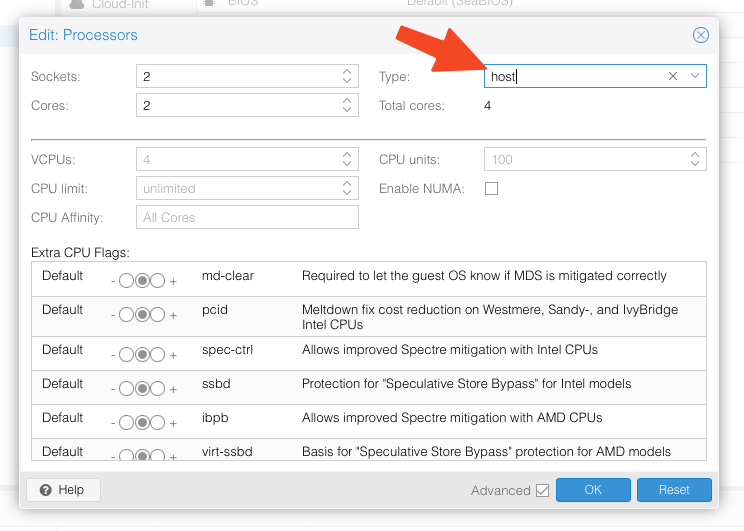
Task: Click the CPU Affinity input field
Action: pyautogui.click(x=246, y=217)
